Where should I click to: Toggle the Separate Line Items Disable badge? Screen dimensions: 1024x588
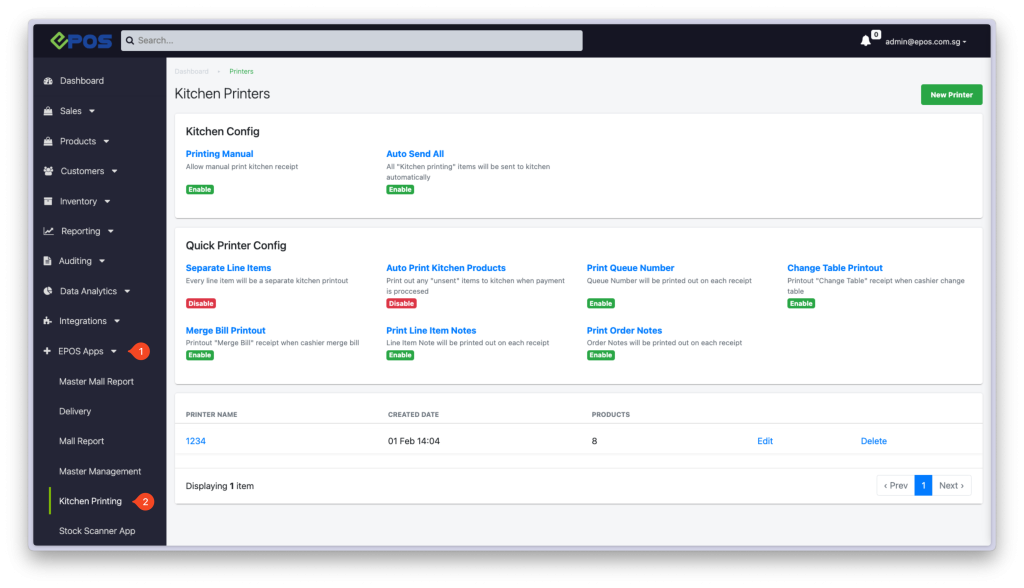click(x=200, y=303)
